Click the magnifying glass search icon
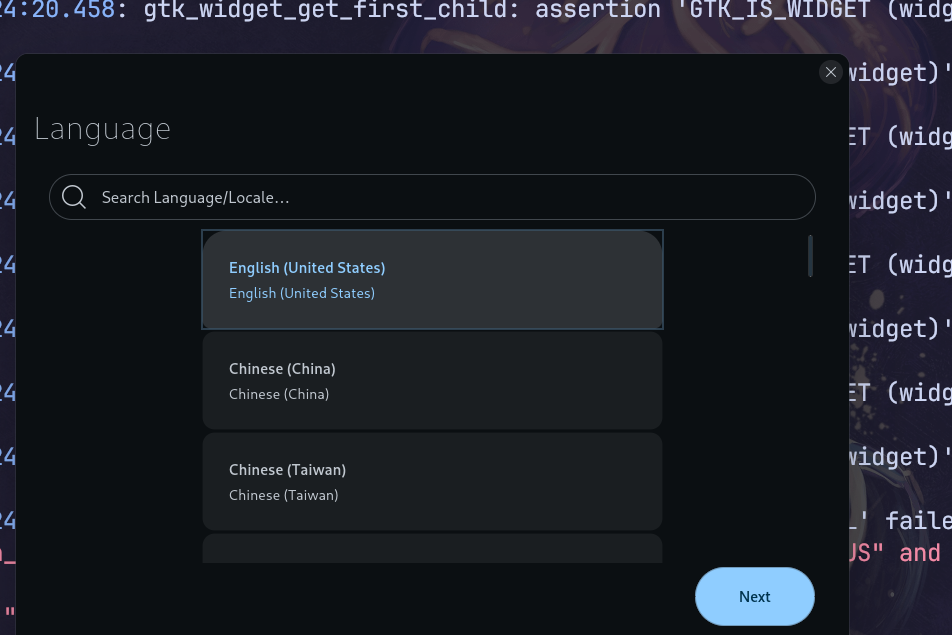 click(74, 197)
